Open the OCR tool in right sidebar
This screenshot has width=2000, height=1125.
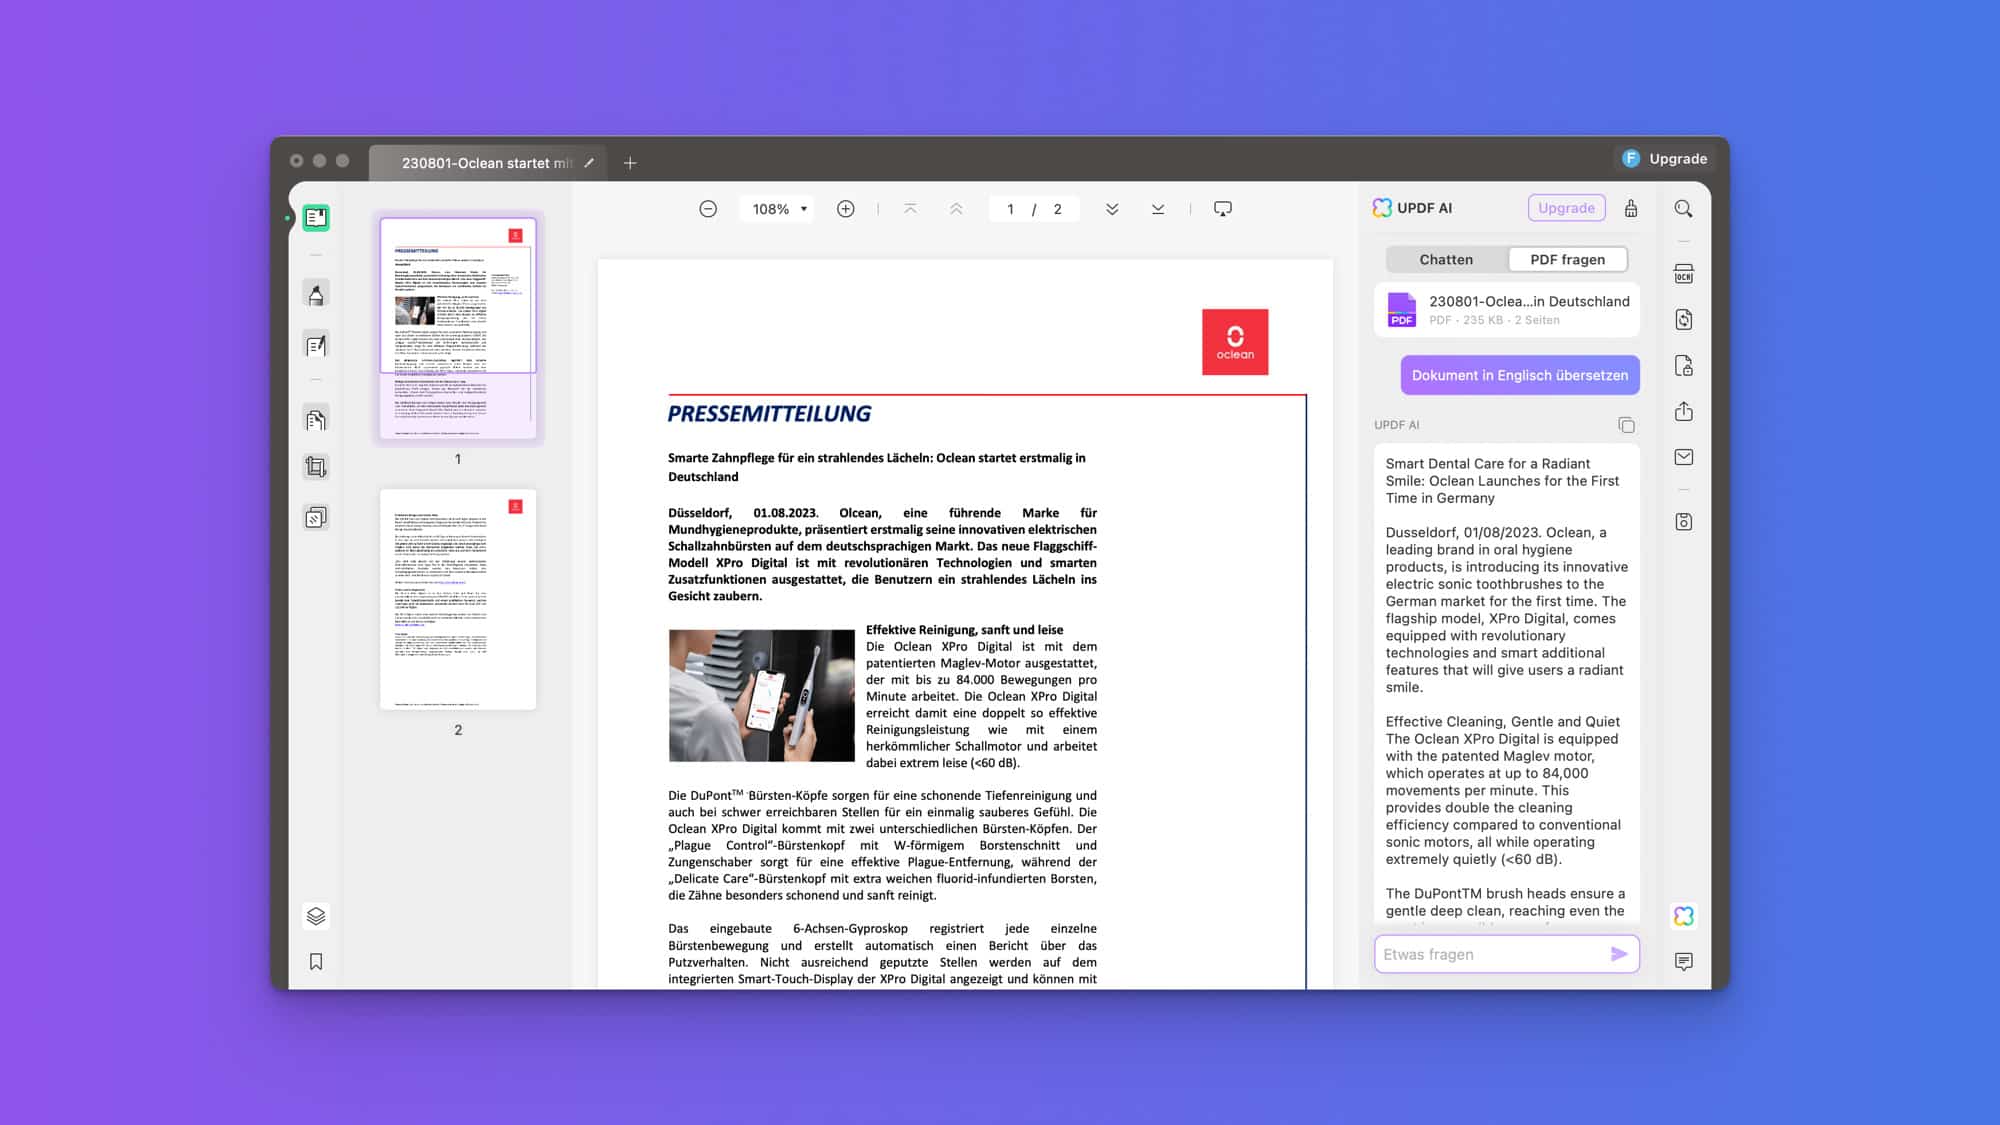tap(1683, 274)
